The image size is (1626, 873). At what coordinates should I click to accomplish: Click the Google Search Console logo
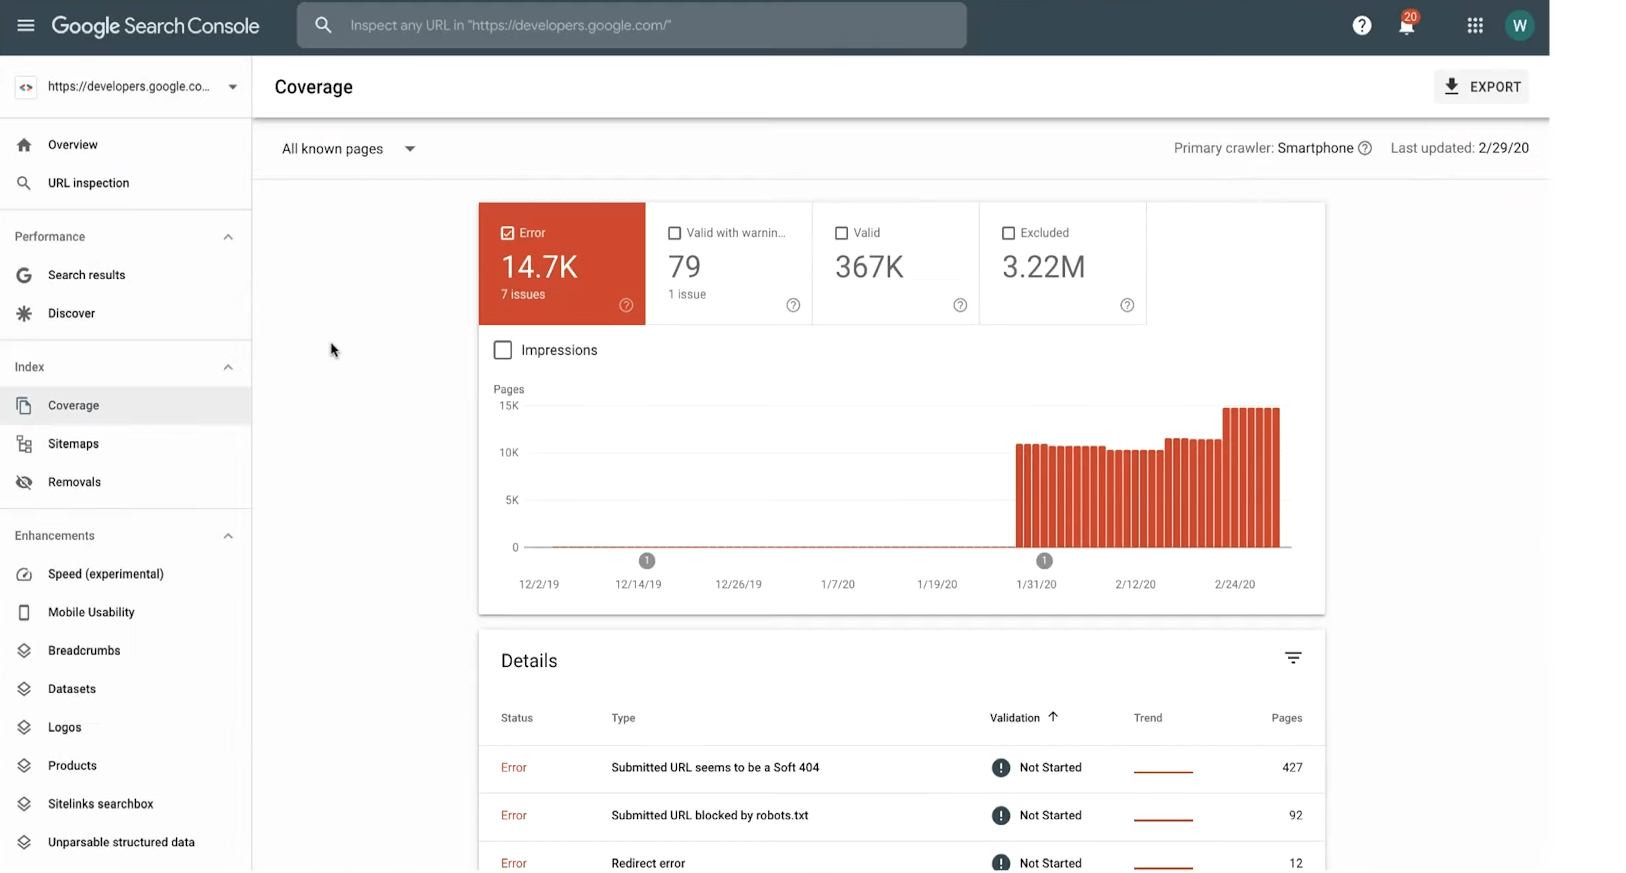point(155,26)
